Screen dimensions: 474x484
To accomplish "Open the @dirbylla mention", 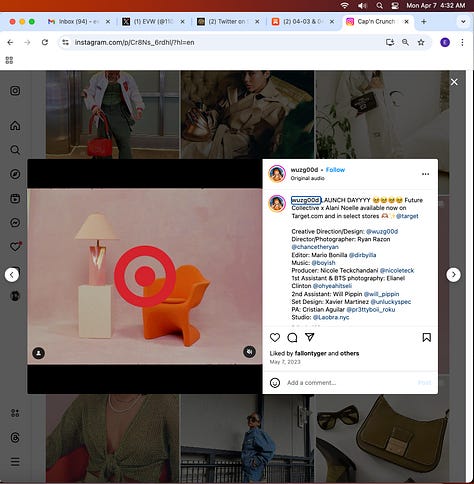I will click(x=362, y=255).
